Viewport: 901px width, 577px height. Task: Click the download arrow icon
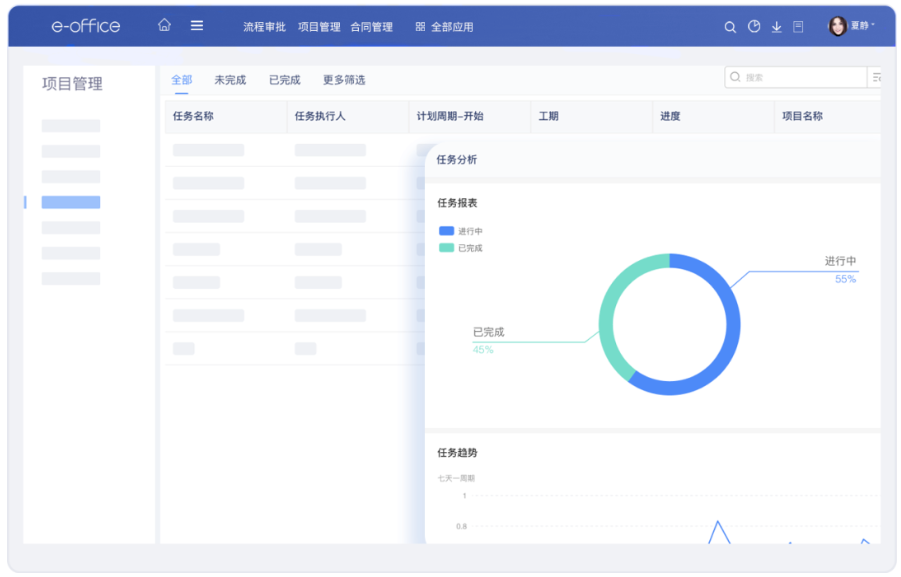point(776,27)
